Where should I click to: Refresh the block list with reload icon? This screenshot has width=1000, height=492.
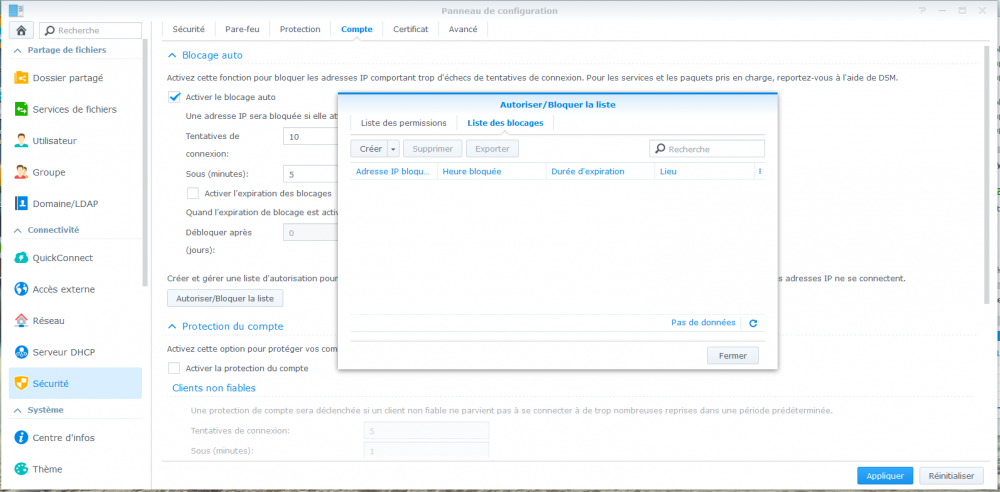[753, 324]
